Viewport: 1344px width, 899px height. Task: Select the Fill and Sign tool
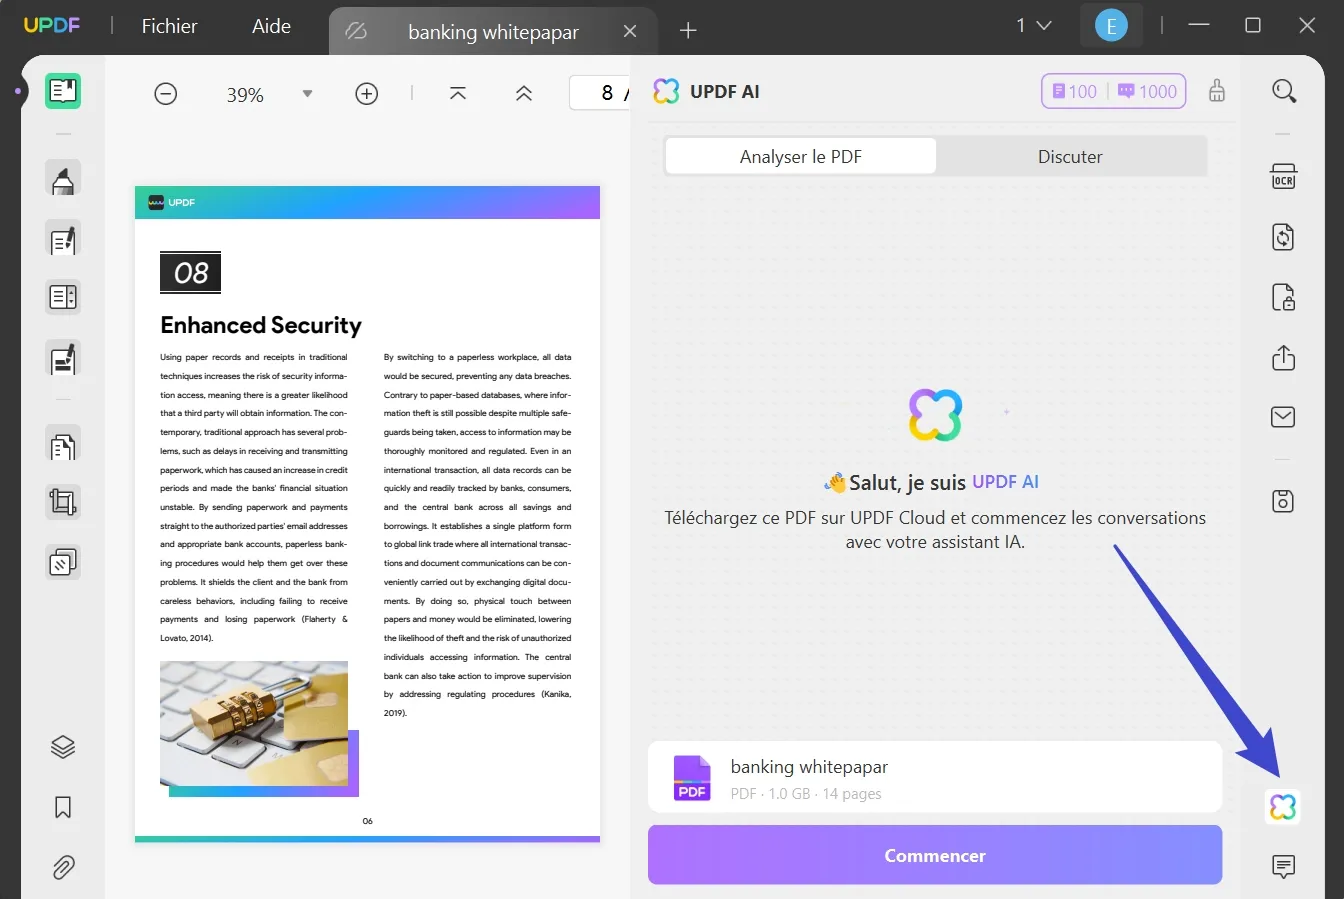tap(63, 358)
